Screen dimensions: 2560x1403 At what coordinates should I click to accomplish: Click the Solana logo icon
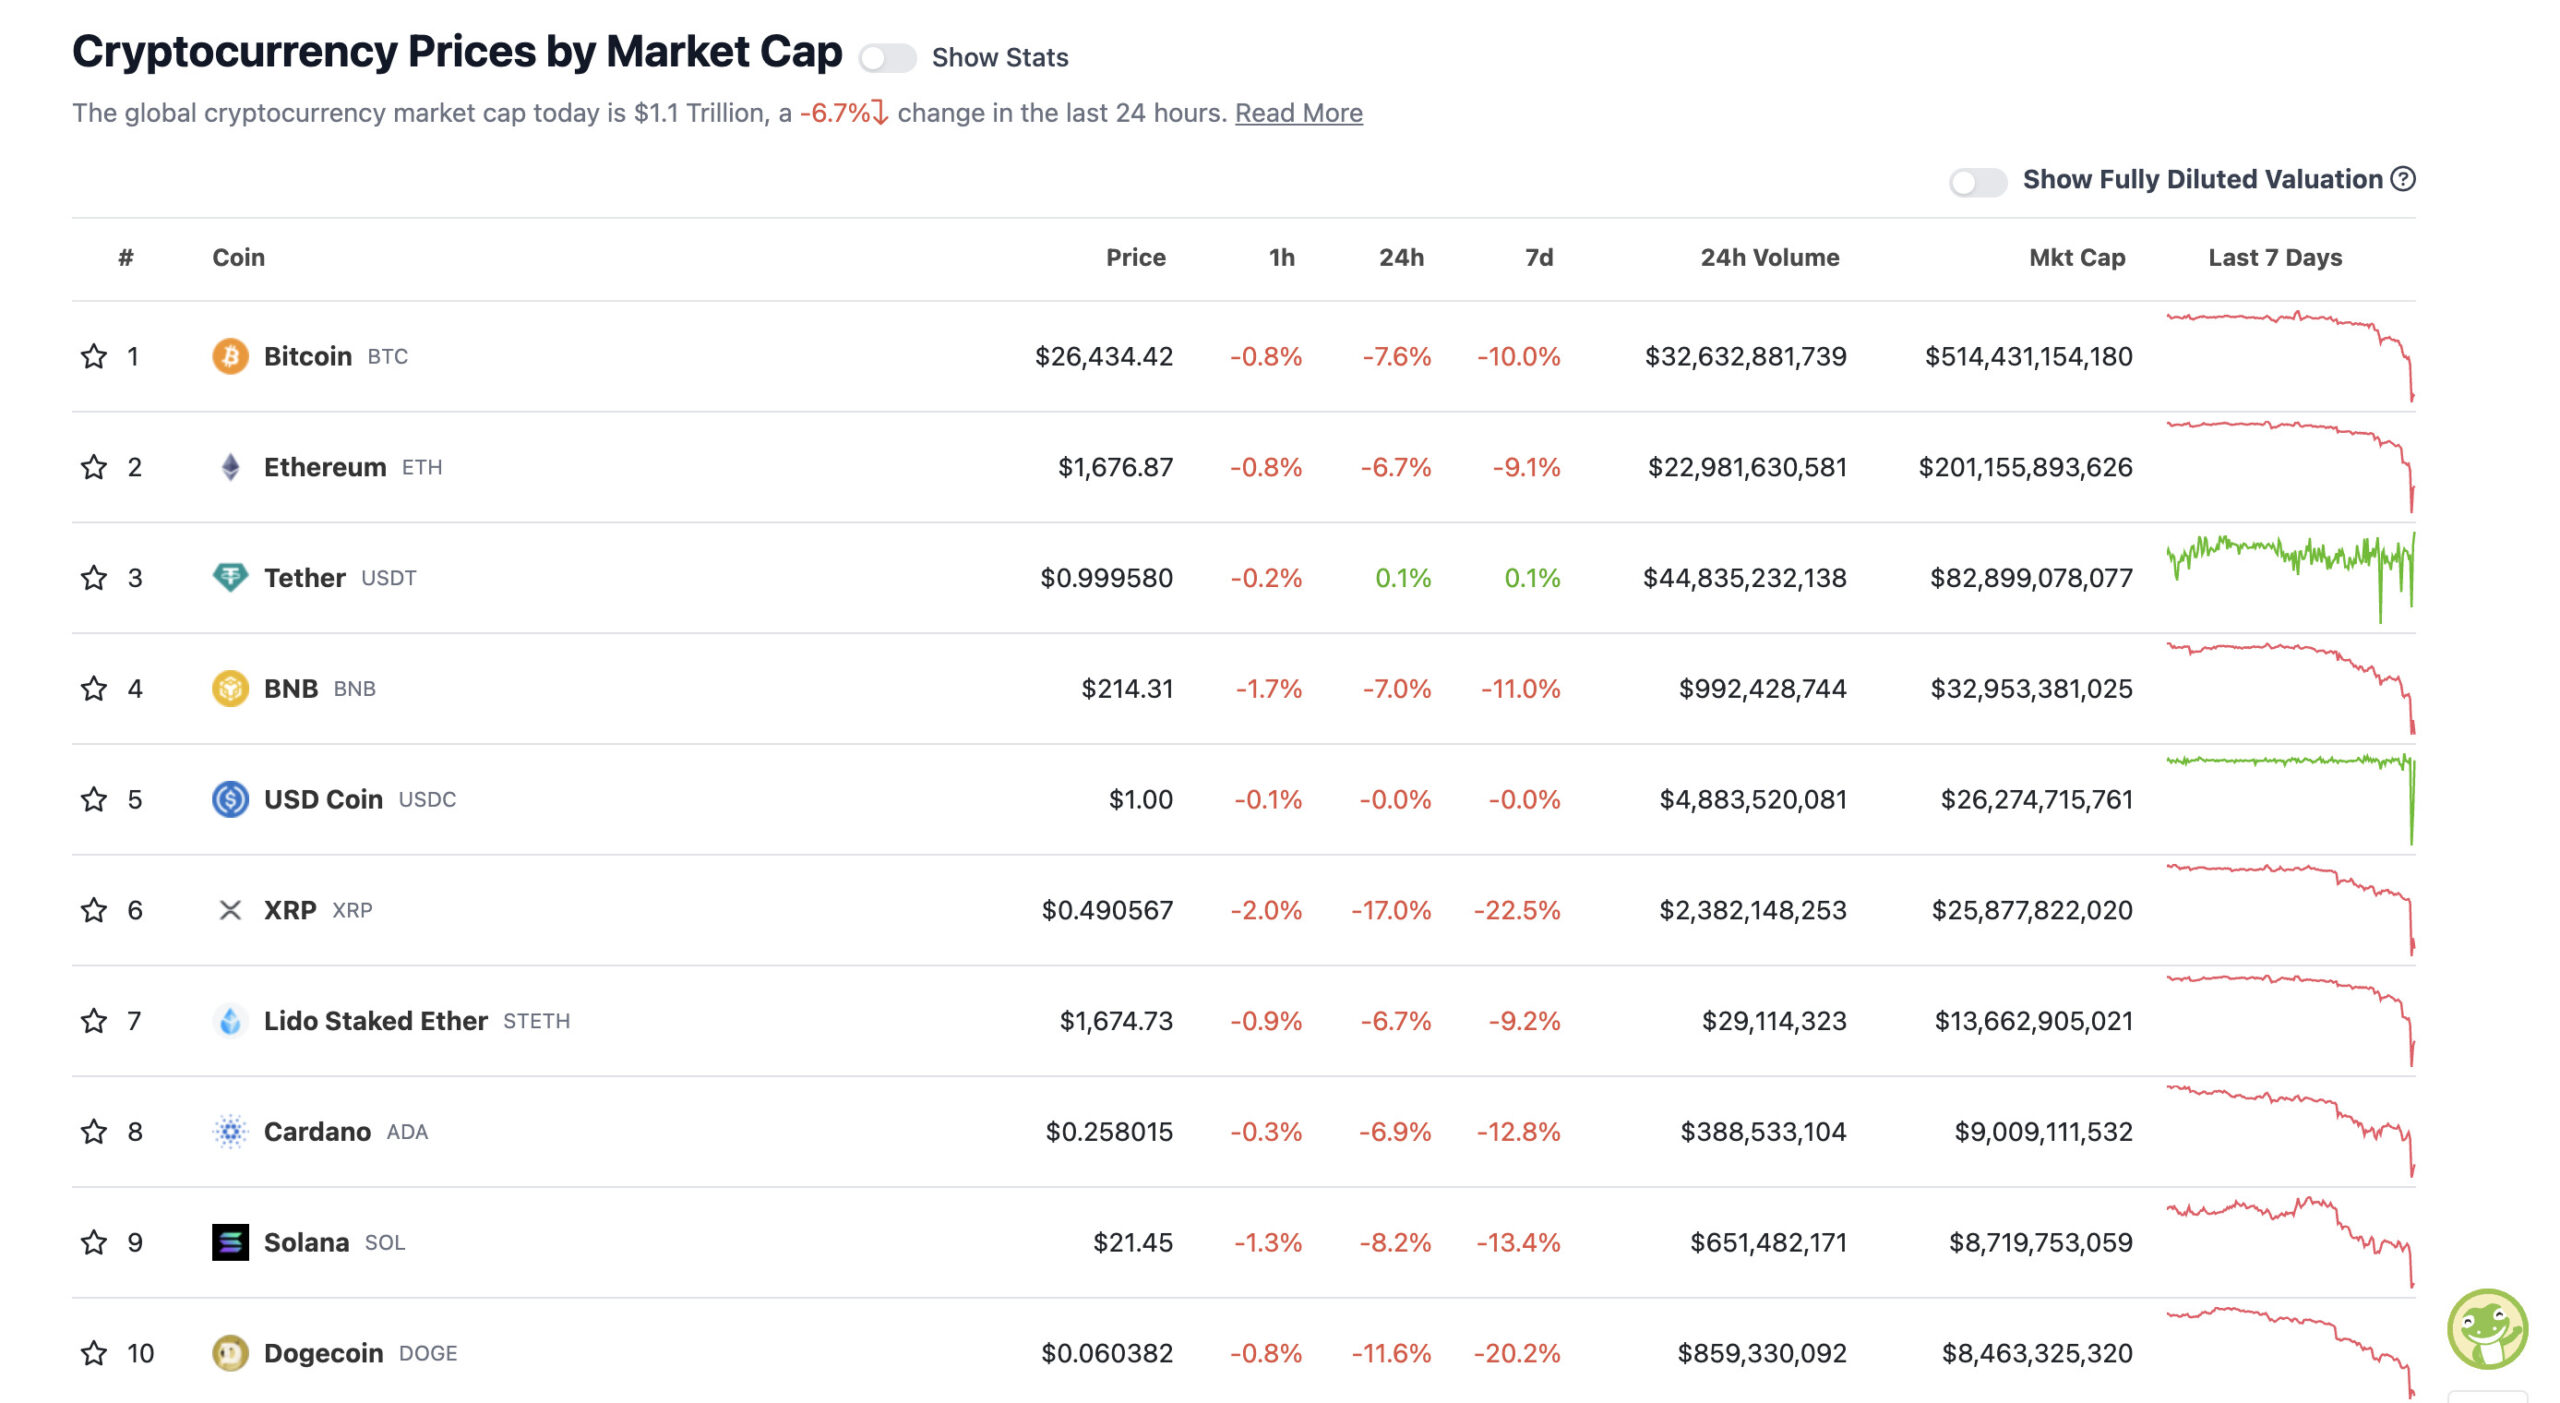[x=230, y=1243]
